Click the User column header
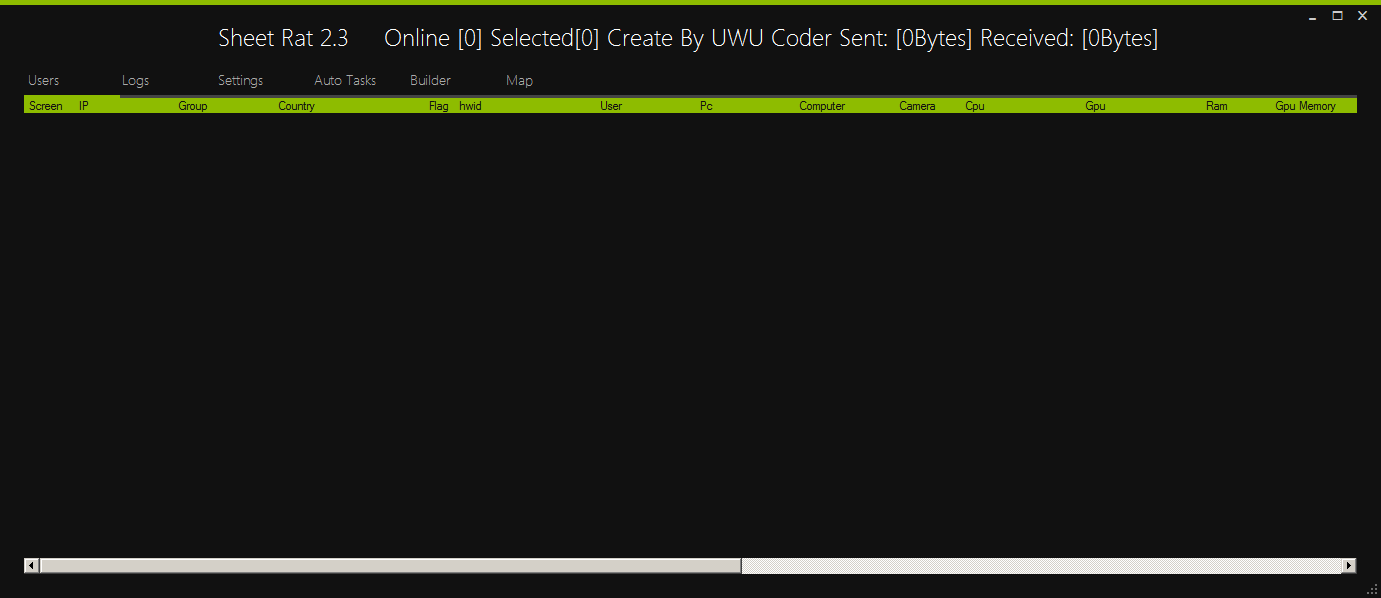Image resolution: width=1381 pixels, height=598 pixels. (x=611, y=106)
